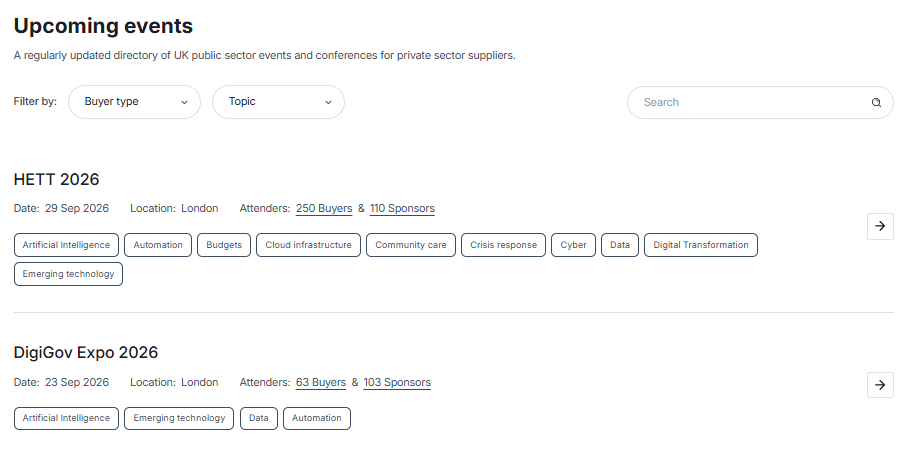Select the Community care topic tag
The image size is (906, 454).
pos(411,245)
